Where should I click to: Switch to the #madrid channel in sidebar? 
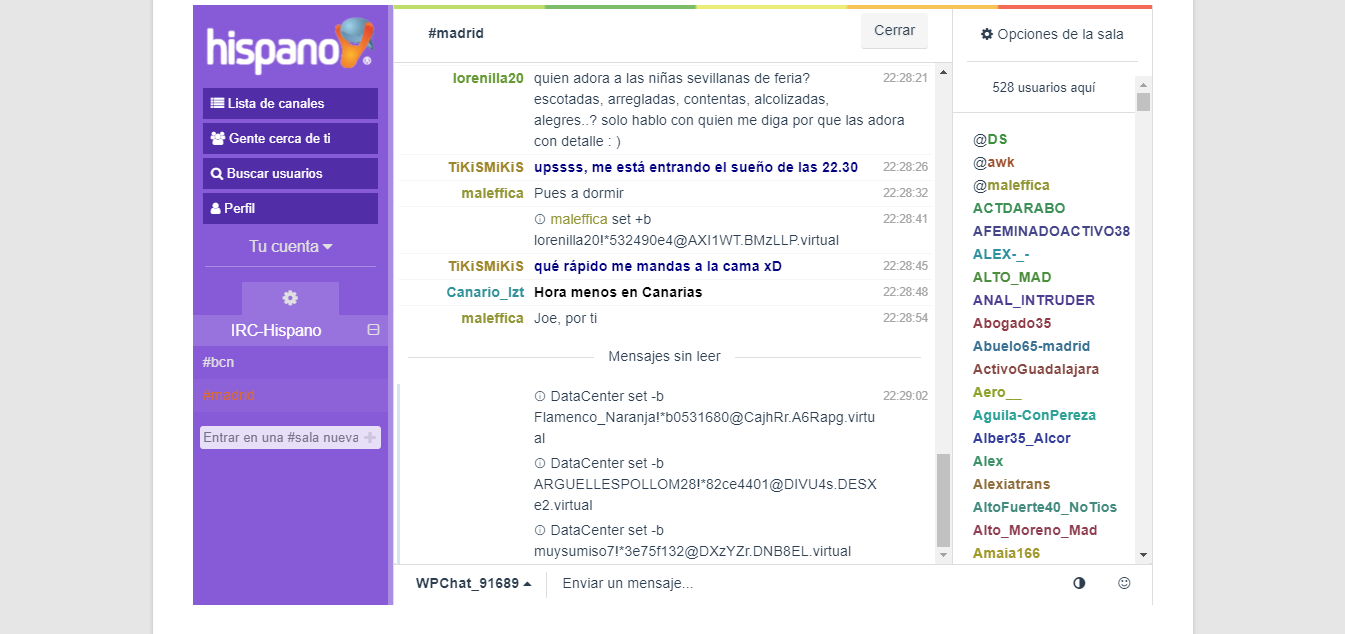tap(290, 395)
